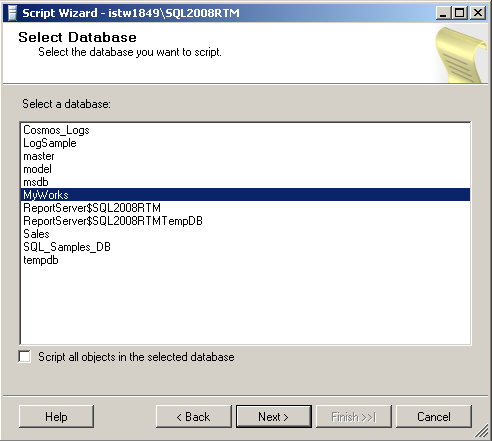Open the Help button

(56, 417)
